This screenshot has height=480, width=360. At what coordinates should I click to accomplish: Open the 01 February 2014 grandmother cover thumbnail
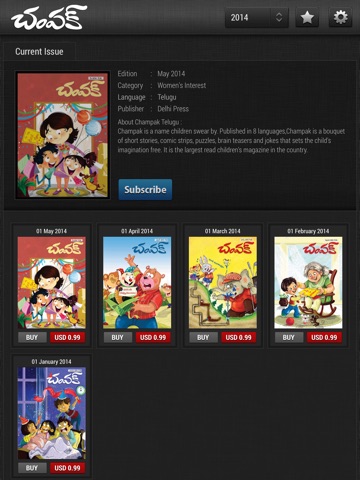tap(308, 283)
